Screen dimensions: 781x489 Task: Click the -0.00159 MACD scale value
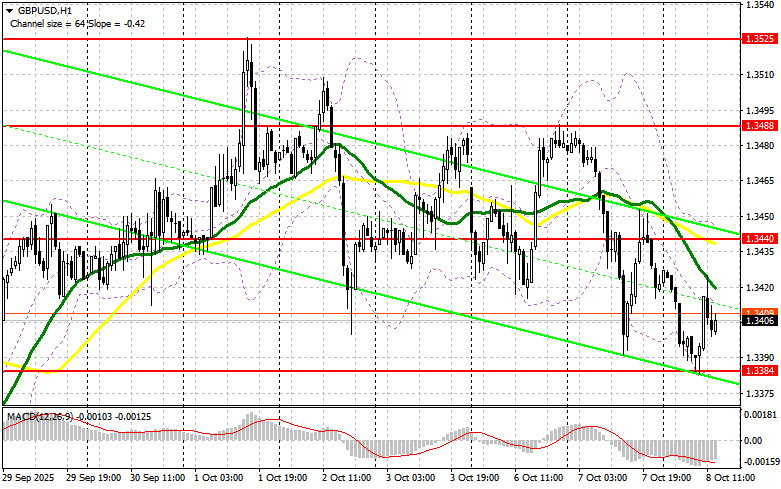click(x=762, y=462)
